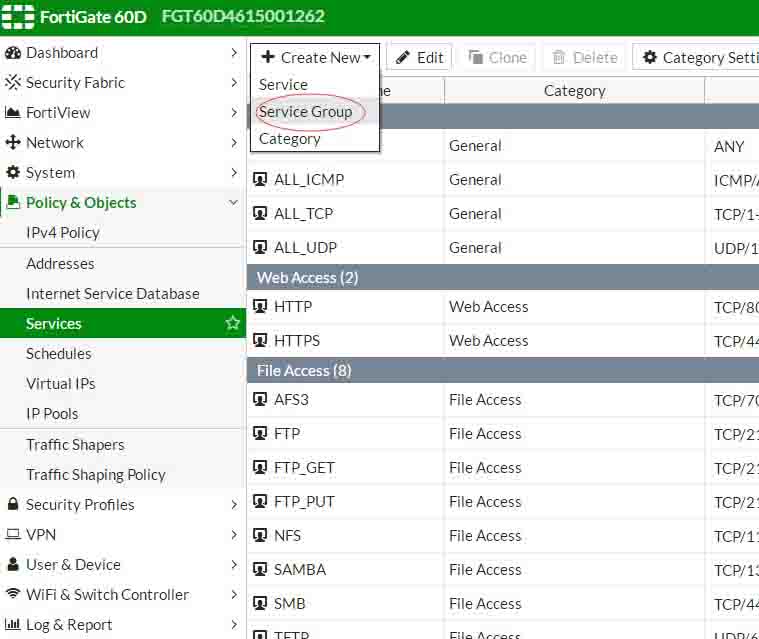
Task: Click the Category column header
Action: click(575, 91)
